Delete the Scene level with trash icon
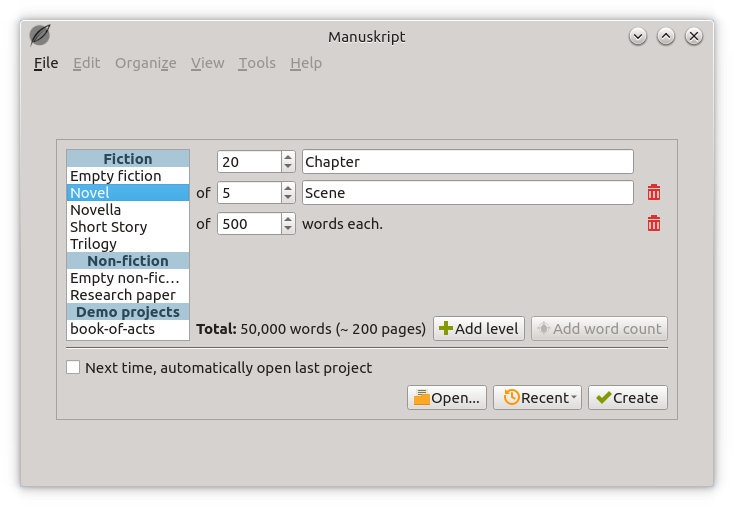The width and height of the screenshot is (734, 507). 653,192
